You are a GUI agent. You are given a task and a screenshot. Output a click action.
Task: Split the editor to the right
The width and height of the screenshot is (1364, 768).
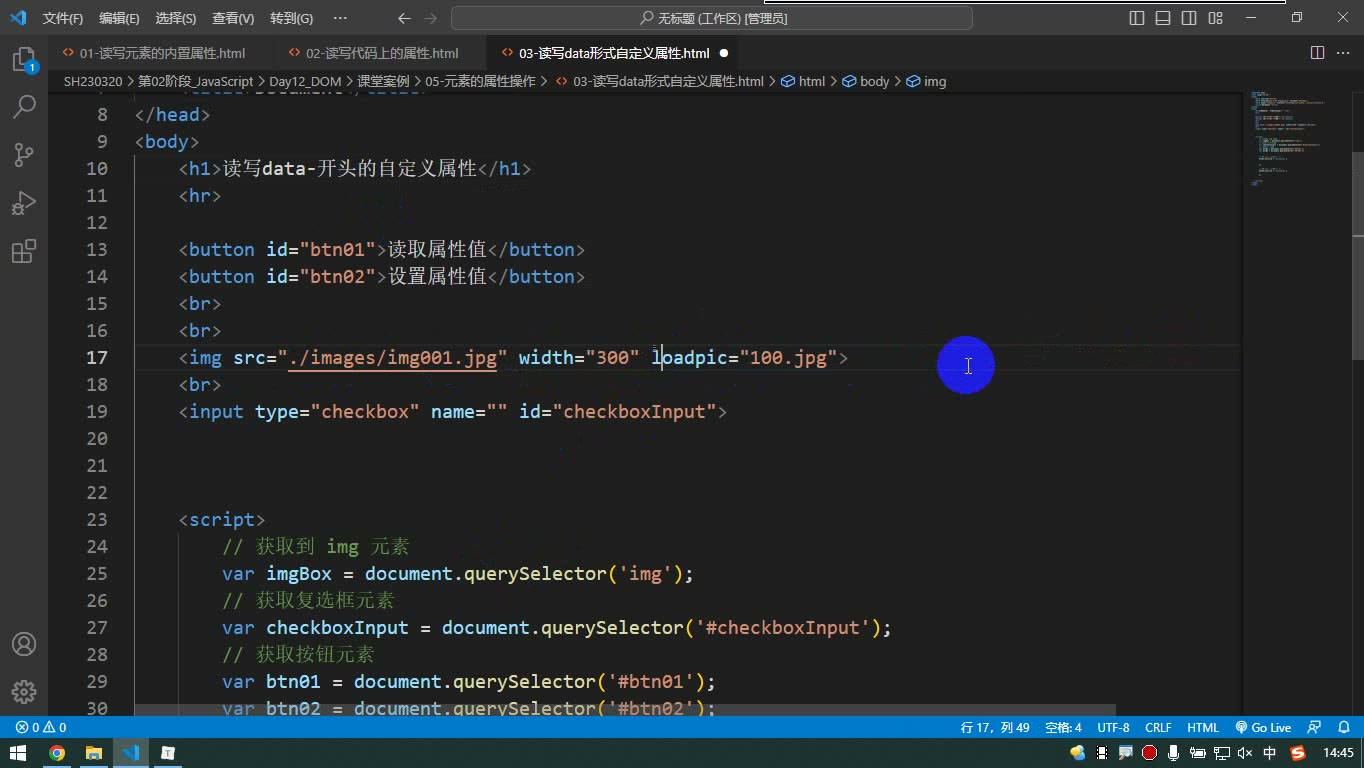1318,53
